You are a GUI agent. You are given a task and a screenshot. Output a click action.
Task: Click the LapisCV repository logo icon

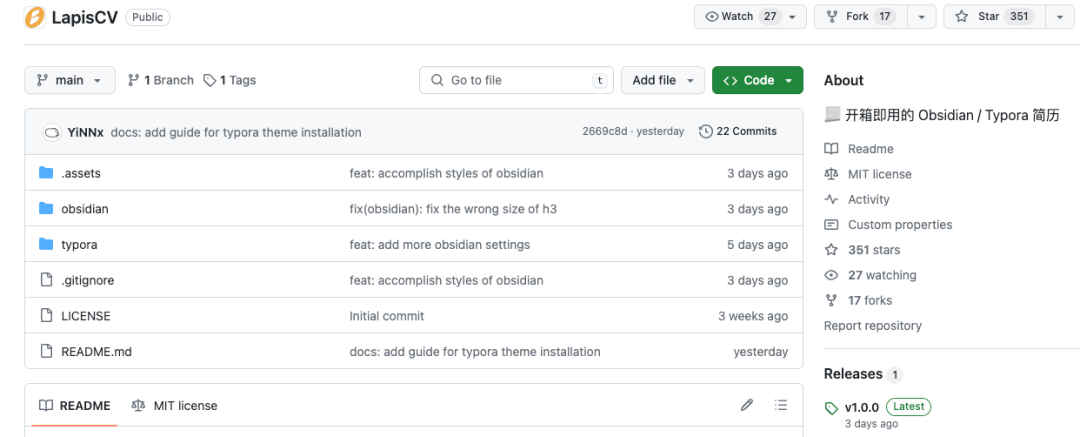(x=34, y=17)
